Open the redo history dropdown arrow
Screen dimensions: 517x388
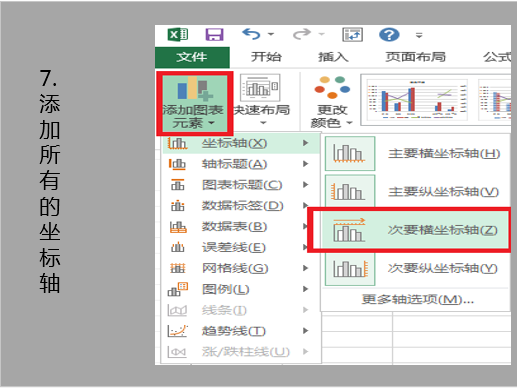(x=321, y=34)
